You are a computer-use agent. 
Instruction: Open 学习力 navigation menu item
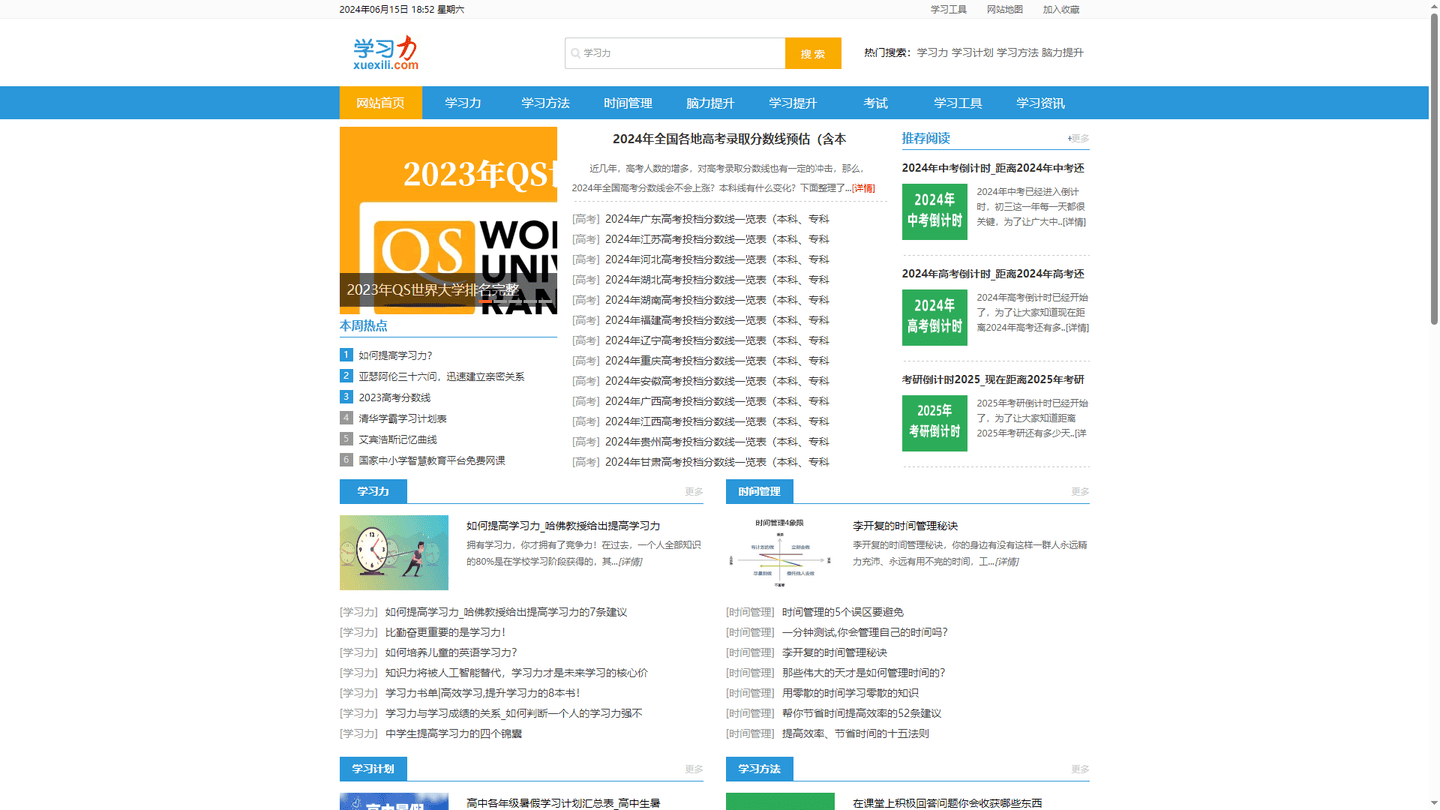coord(463,103)
